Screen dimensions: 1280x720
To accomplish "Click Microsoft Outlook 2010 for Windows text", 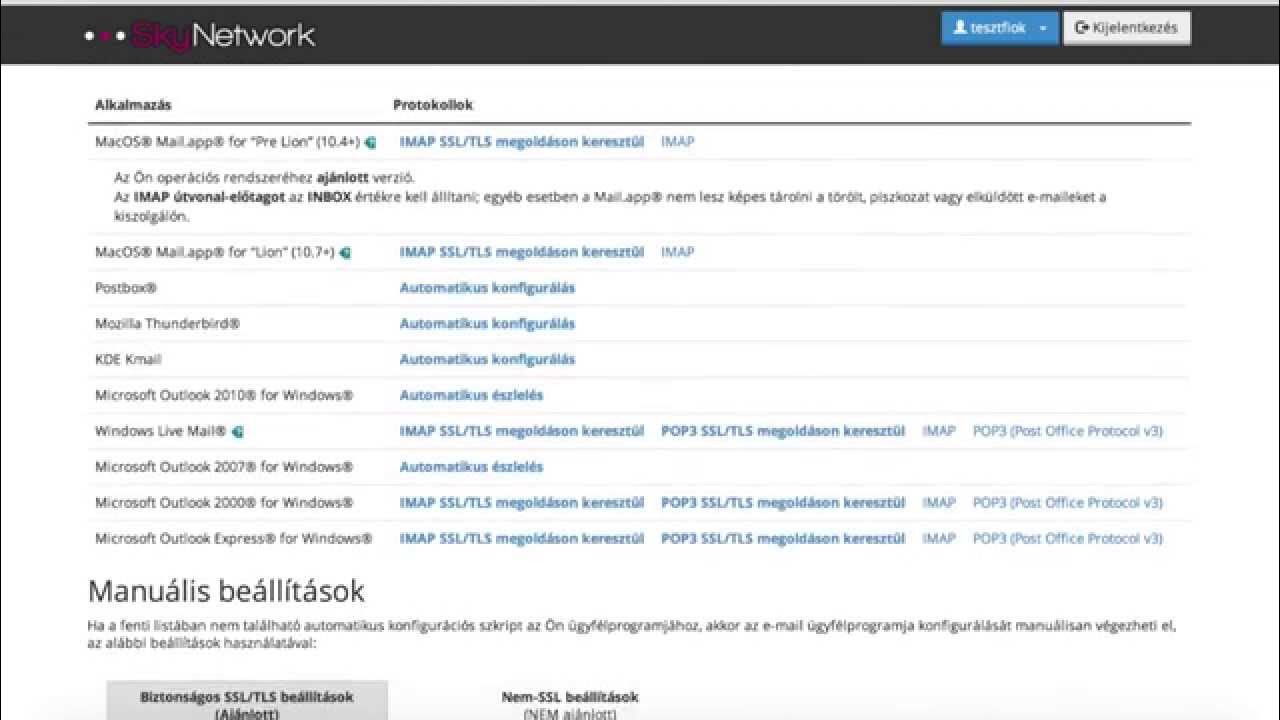I will tap(224, 395).
